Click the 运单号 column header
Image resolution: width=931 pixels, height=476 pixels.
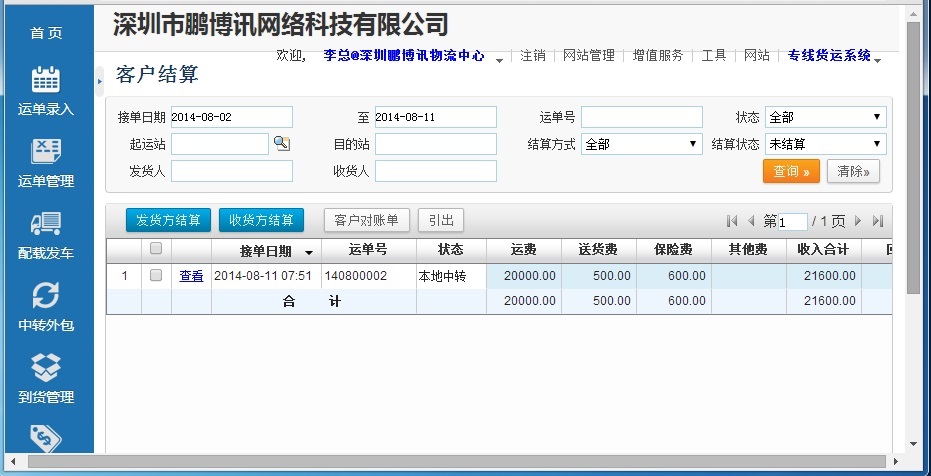click(369, 250)
